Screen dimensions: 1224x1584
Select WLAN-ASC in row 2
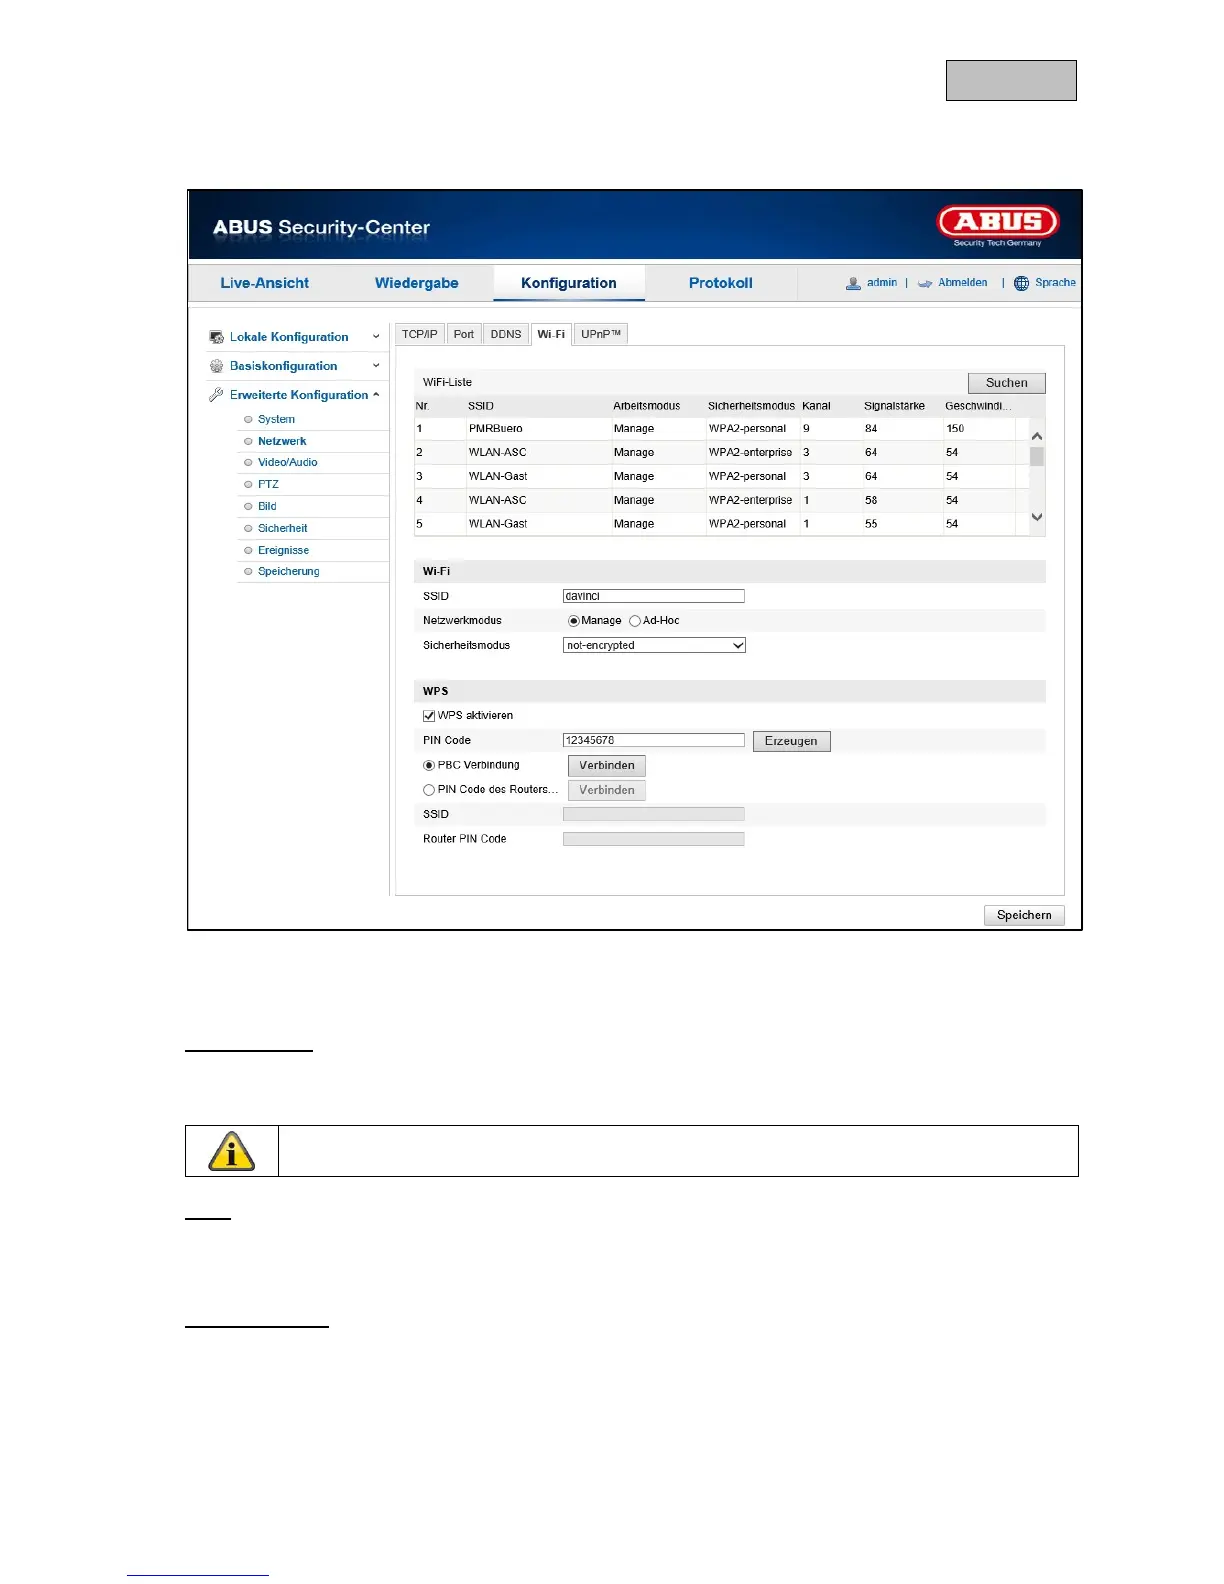[722, 453]
